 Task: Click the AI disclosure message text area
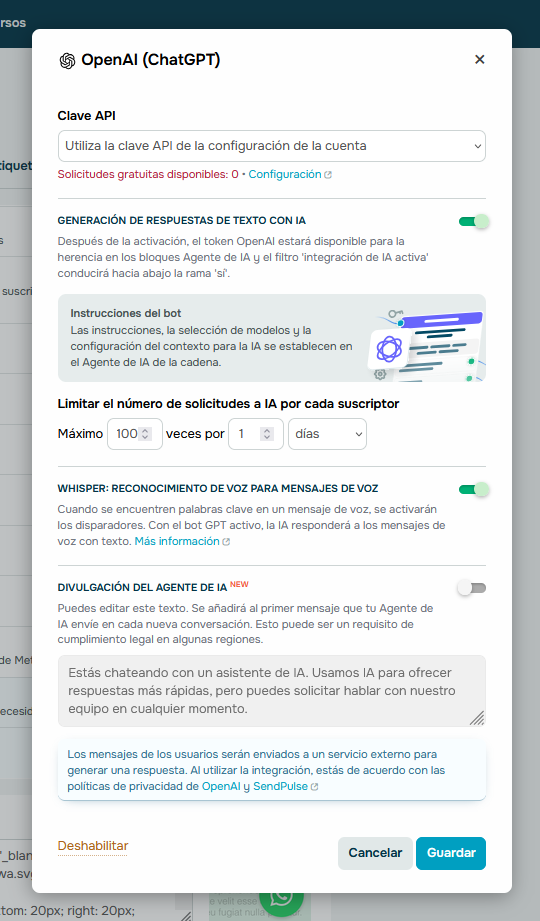[x=271, y=691]
